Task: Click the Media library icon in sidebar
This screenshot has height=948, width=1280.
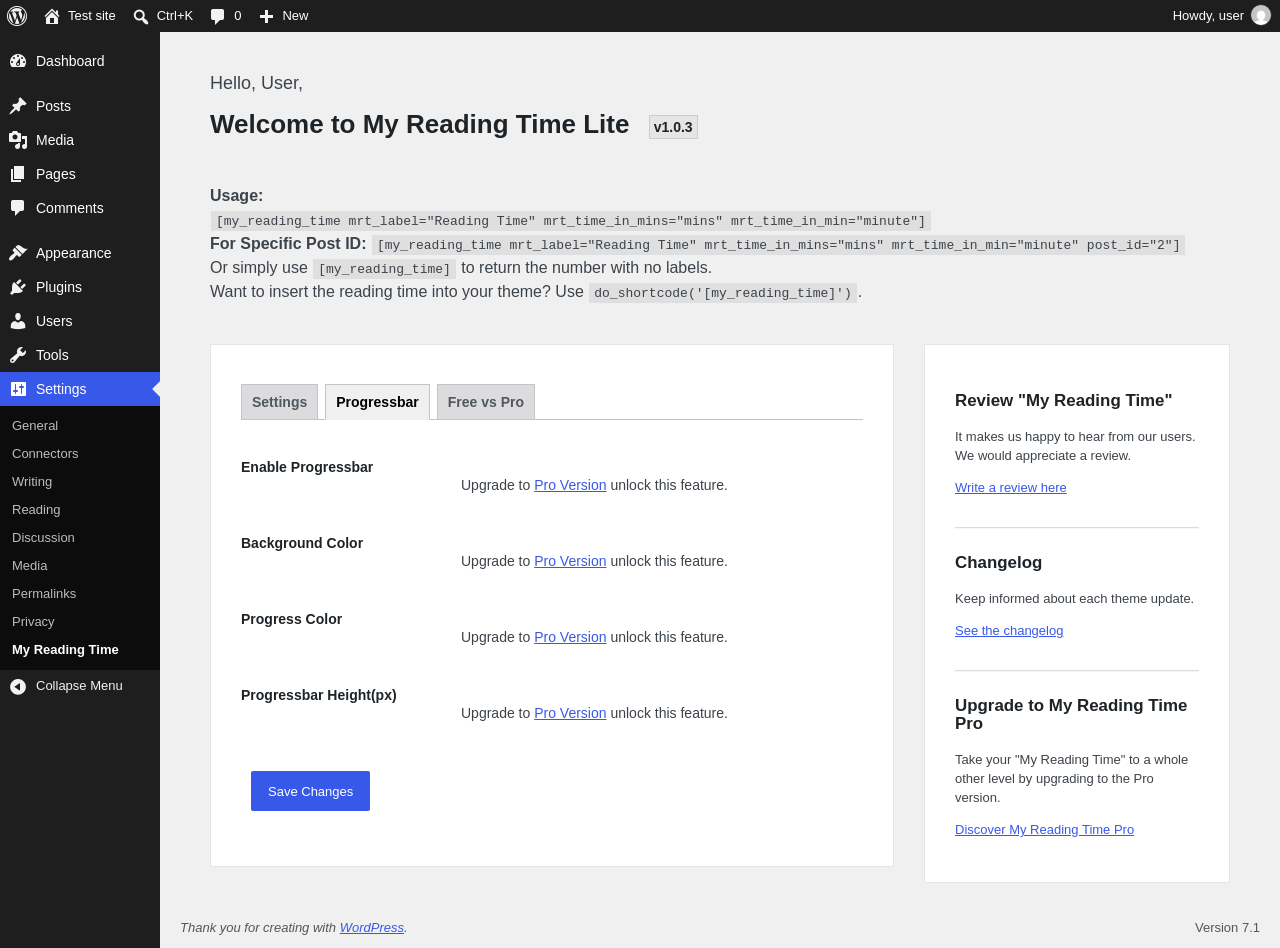Action: click(18, 140)
